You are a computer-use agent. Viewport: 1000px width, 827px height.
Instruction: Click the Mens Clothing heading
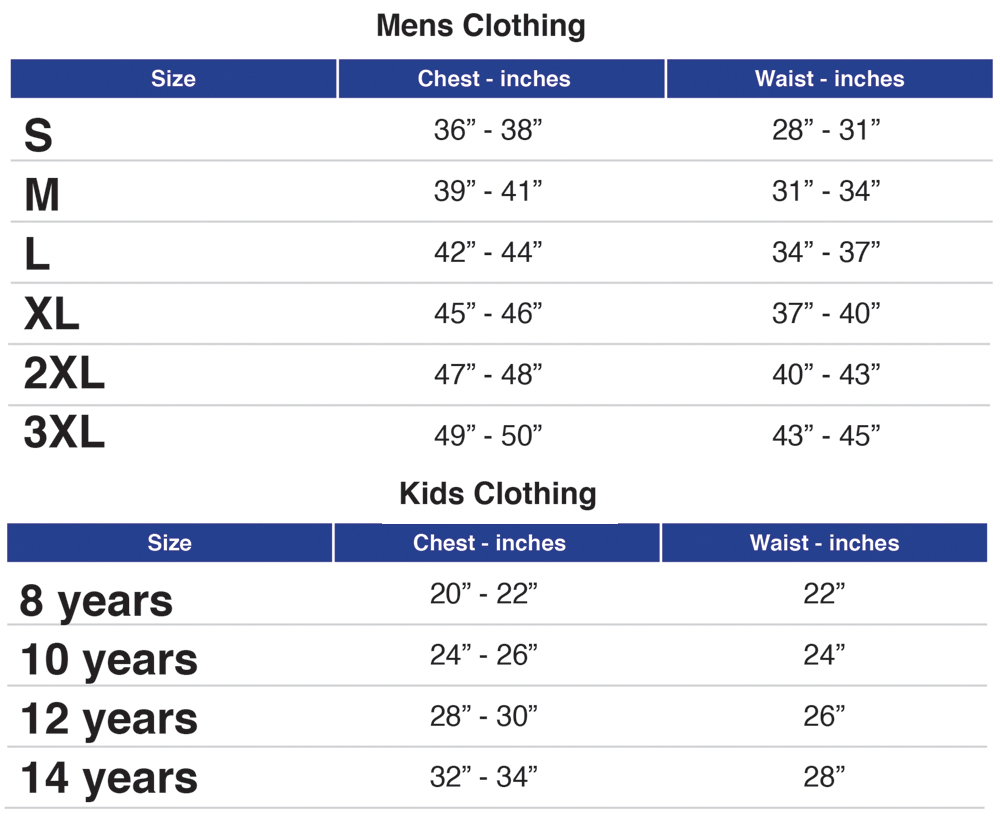481,27
